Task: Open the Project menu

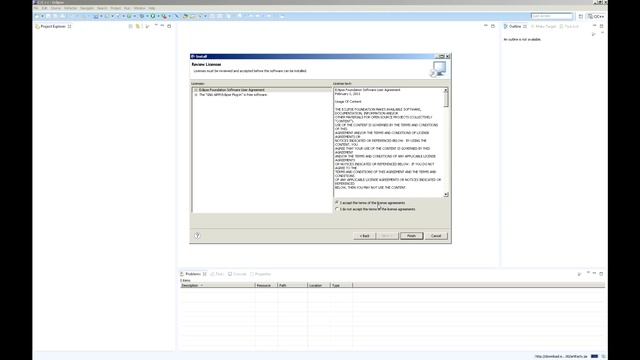Action: (x=116, y=8)
